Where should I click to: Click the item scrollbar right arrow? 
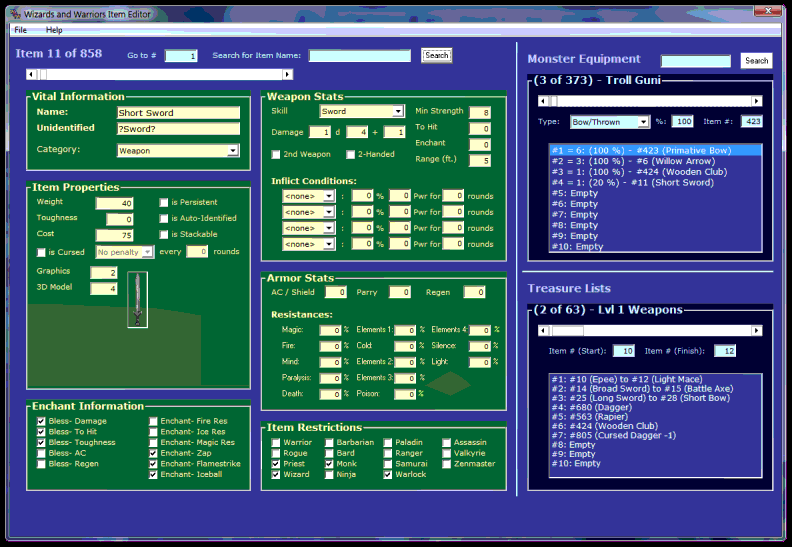[x=287, y=74]
